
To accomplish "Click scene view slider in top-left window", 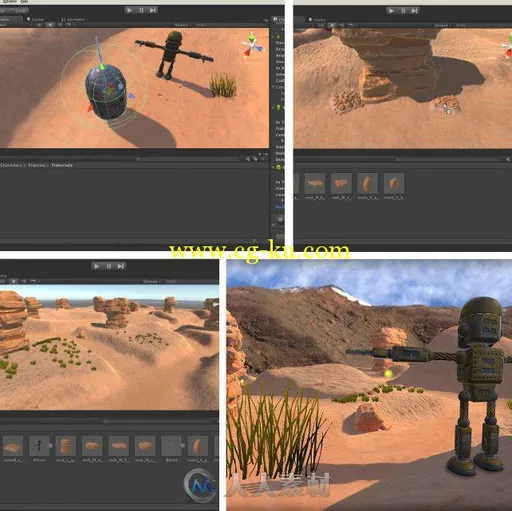I will (x=188, y=159).
